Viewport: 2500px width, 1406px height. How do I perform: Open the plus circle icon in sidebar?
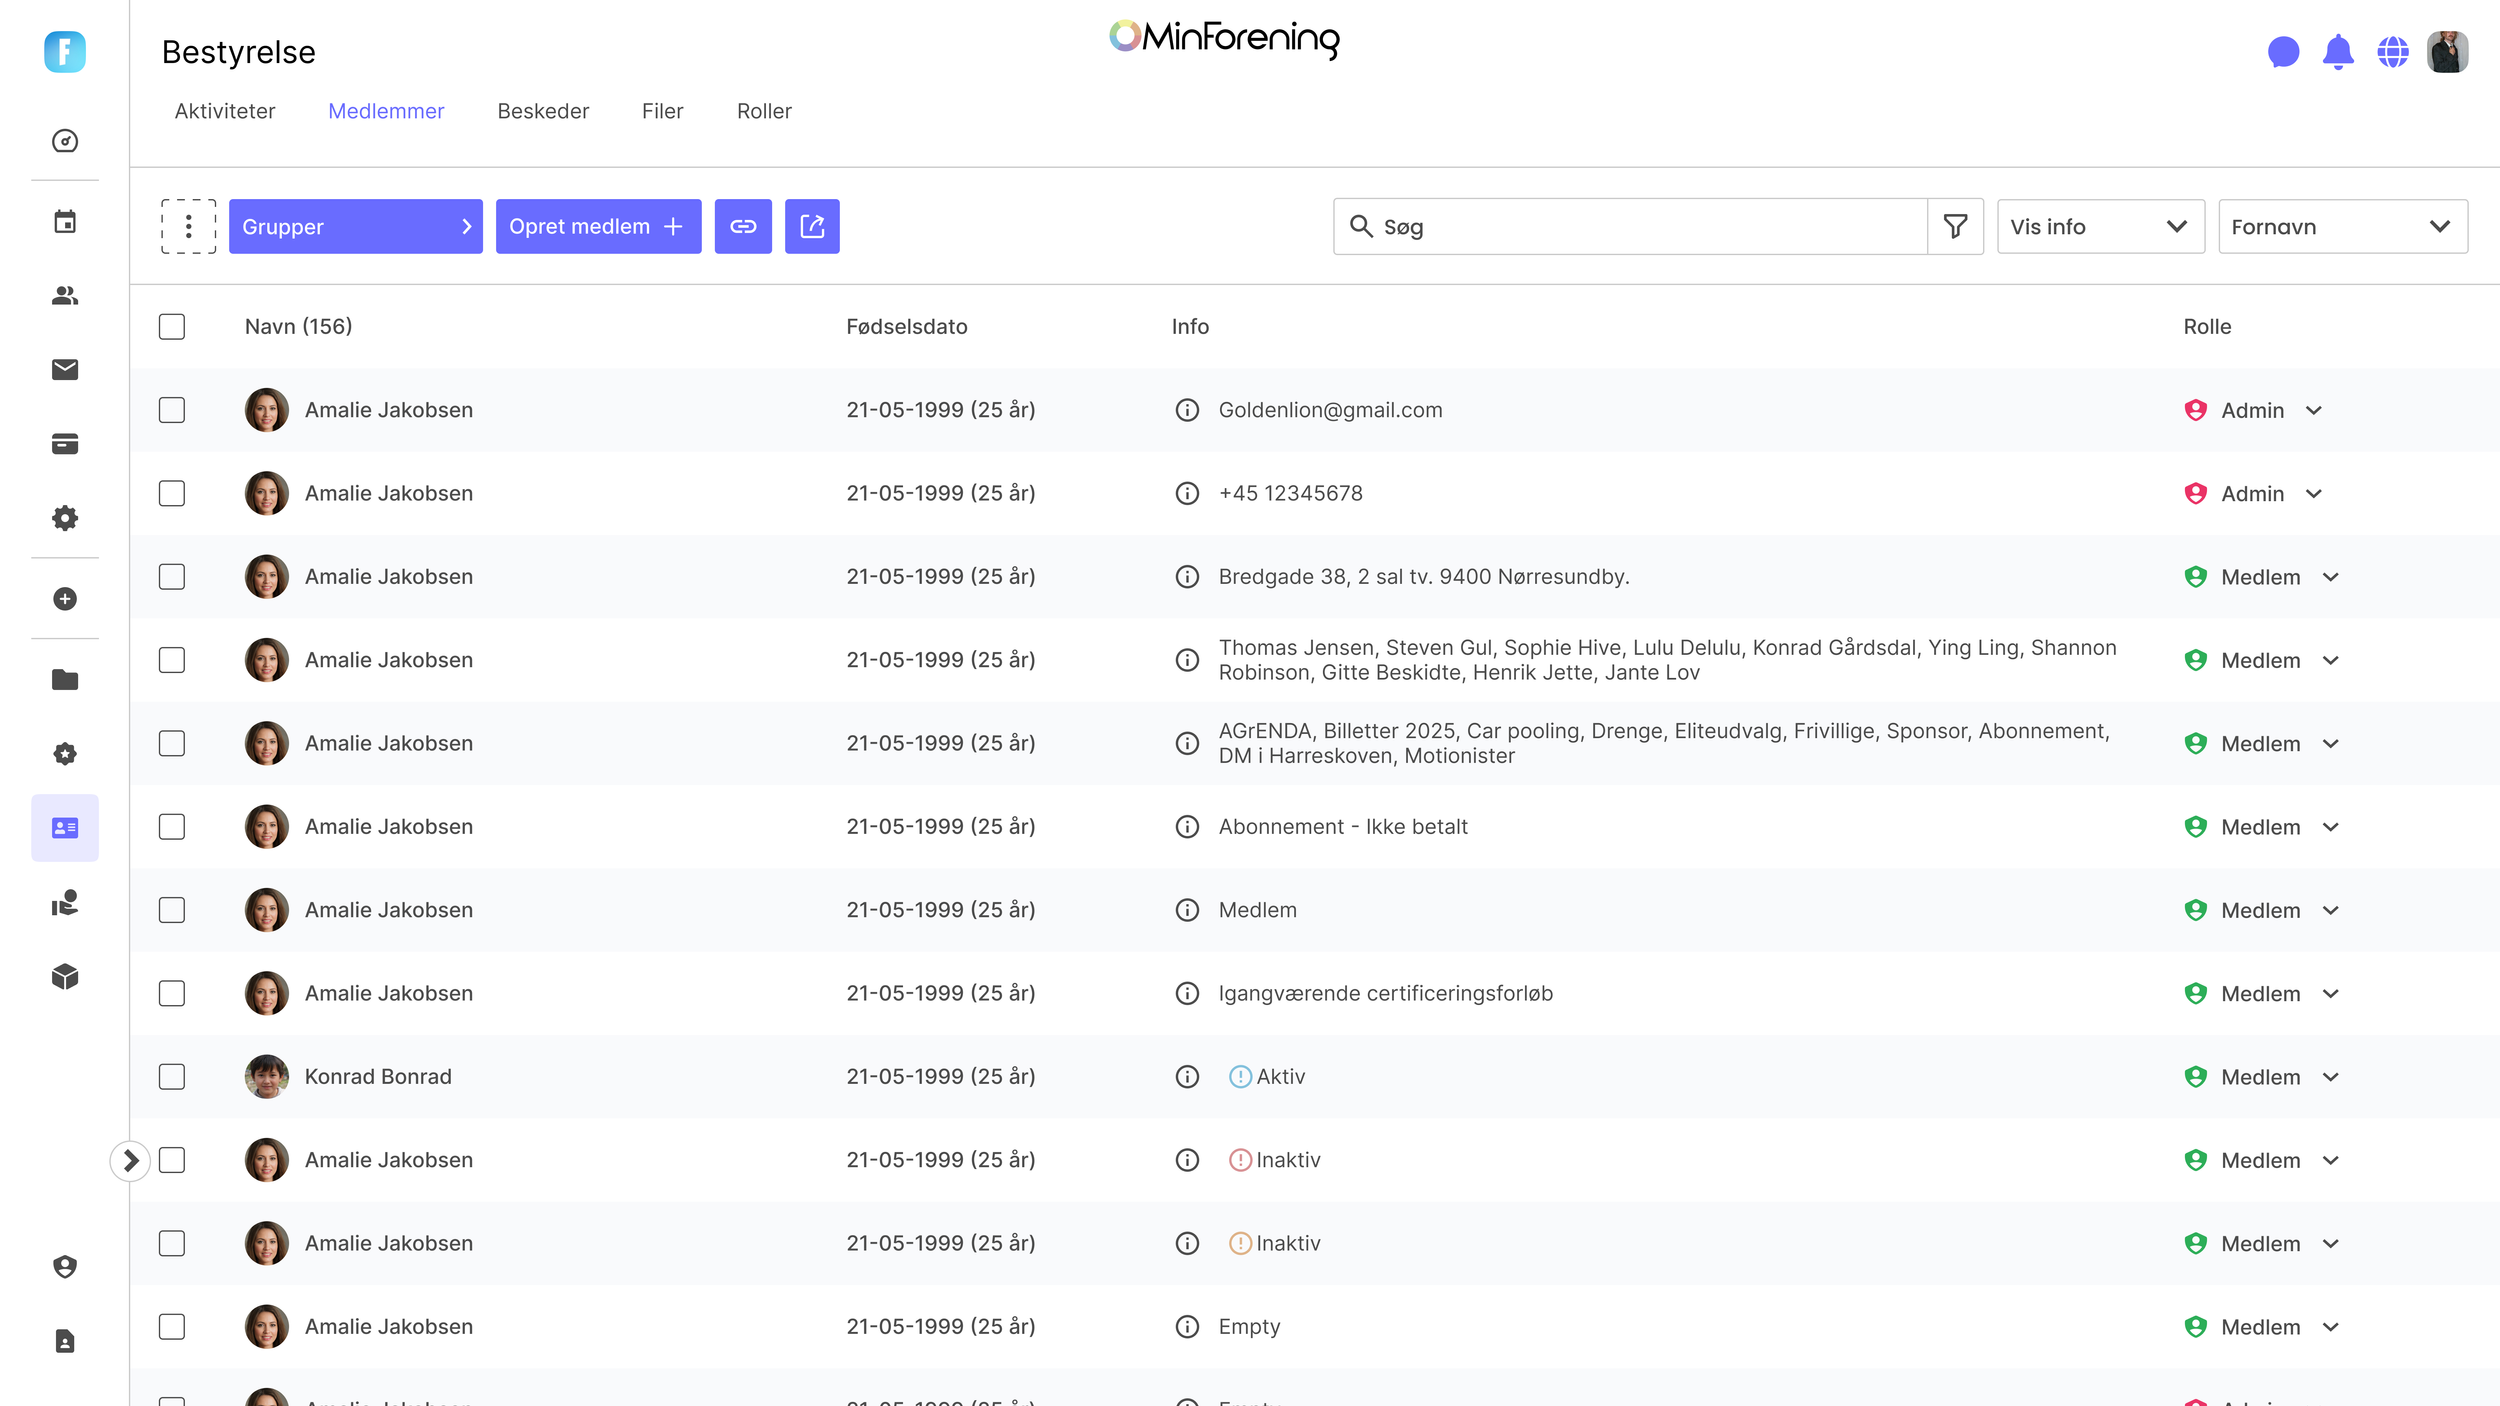click(x=65, y=599)
